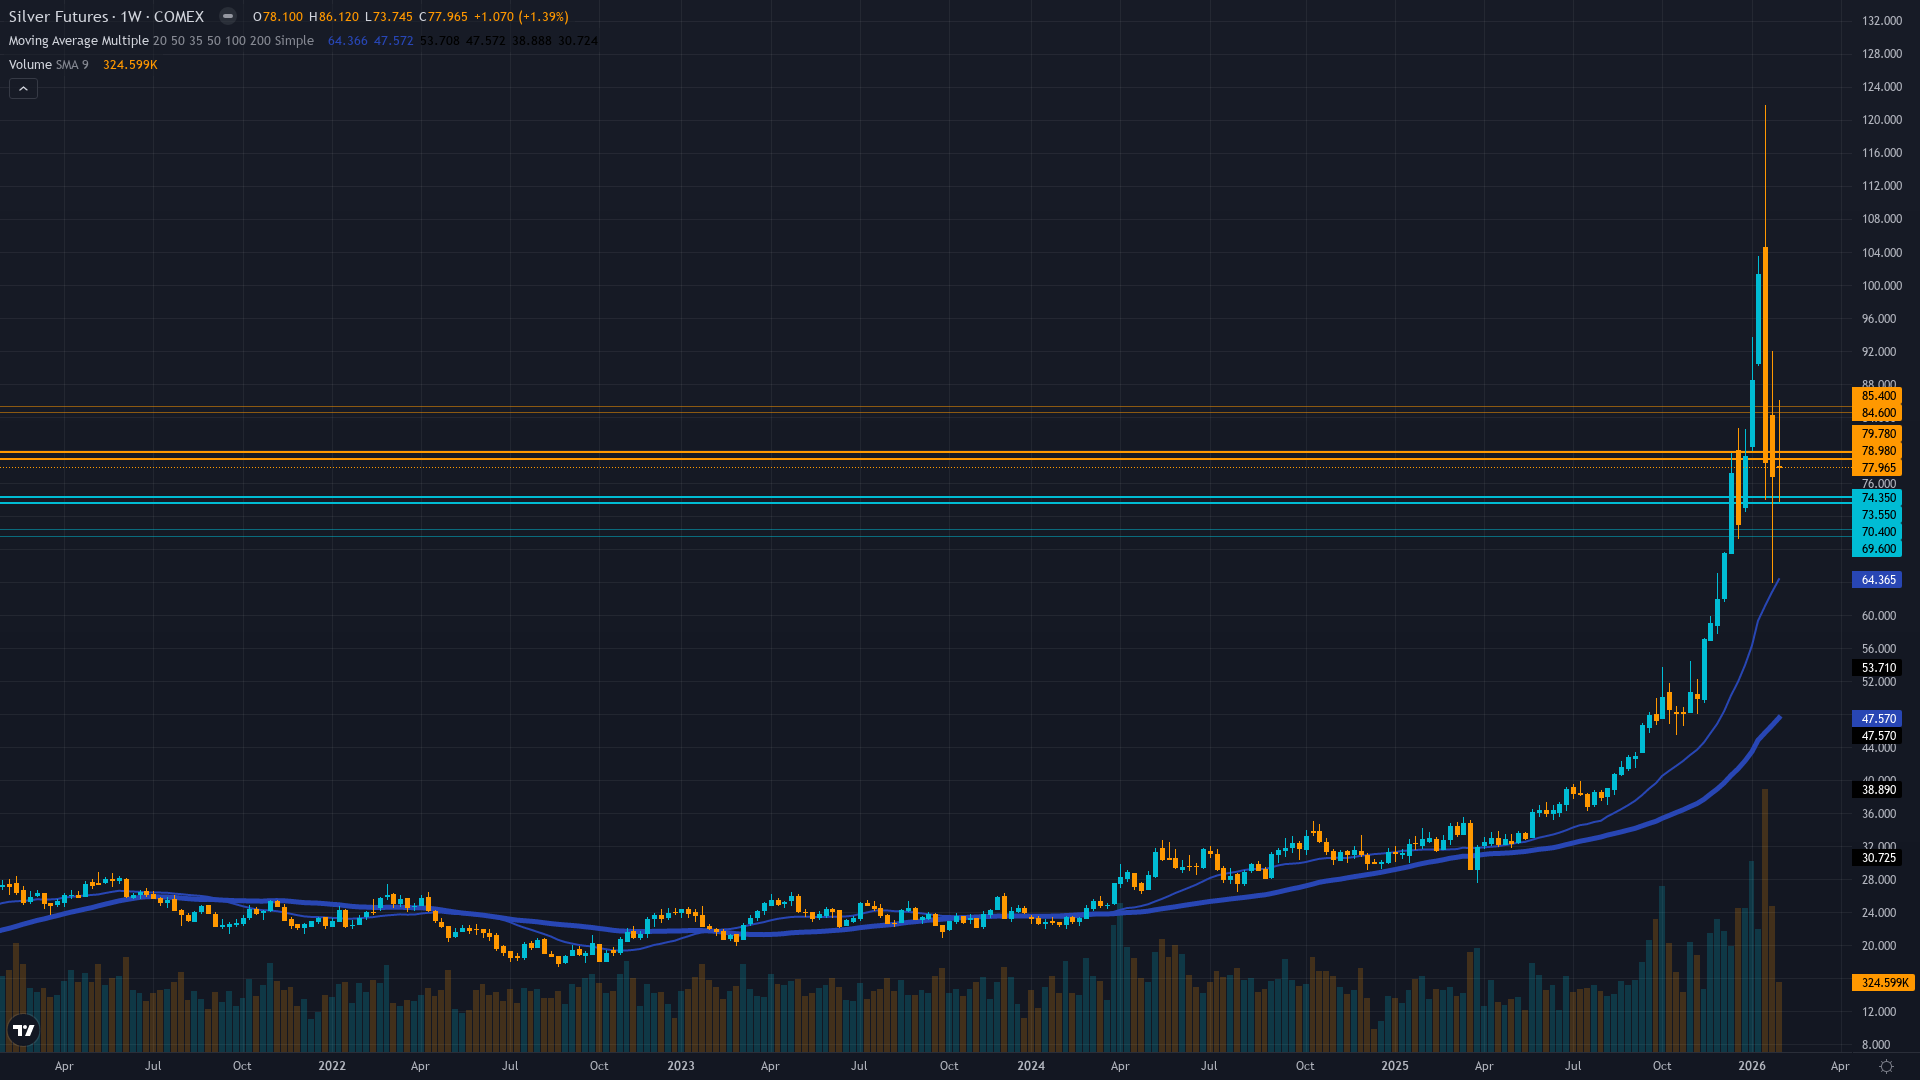Collapse the indicator legend with the chevron
The height and width of the screenshot is (1080, 1920).
point(23,88)
